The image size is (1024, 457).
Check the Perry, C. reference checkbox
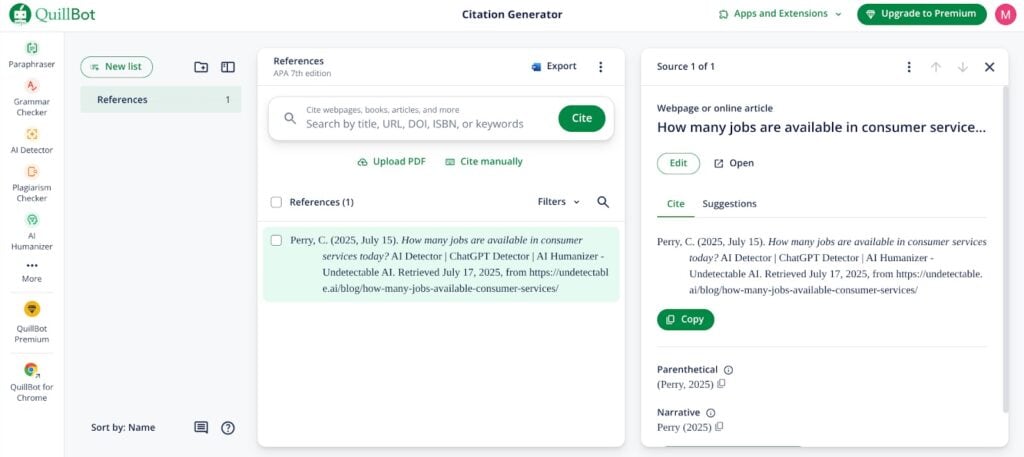coord(276,240)
